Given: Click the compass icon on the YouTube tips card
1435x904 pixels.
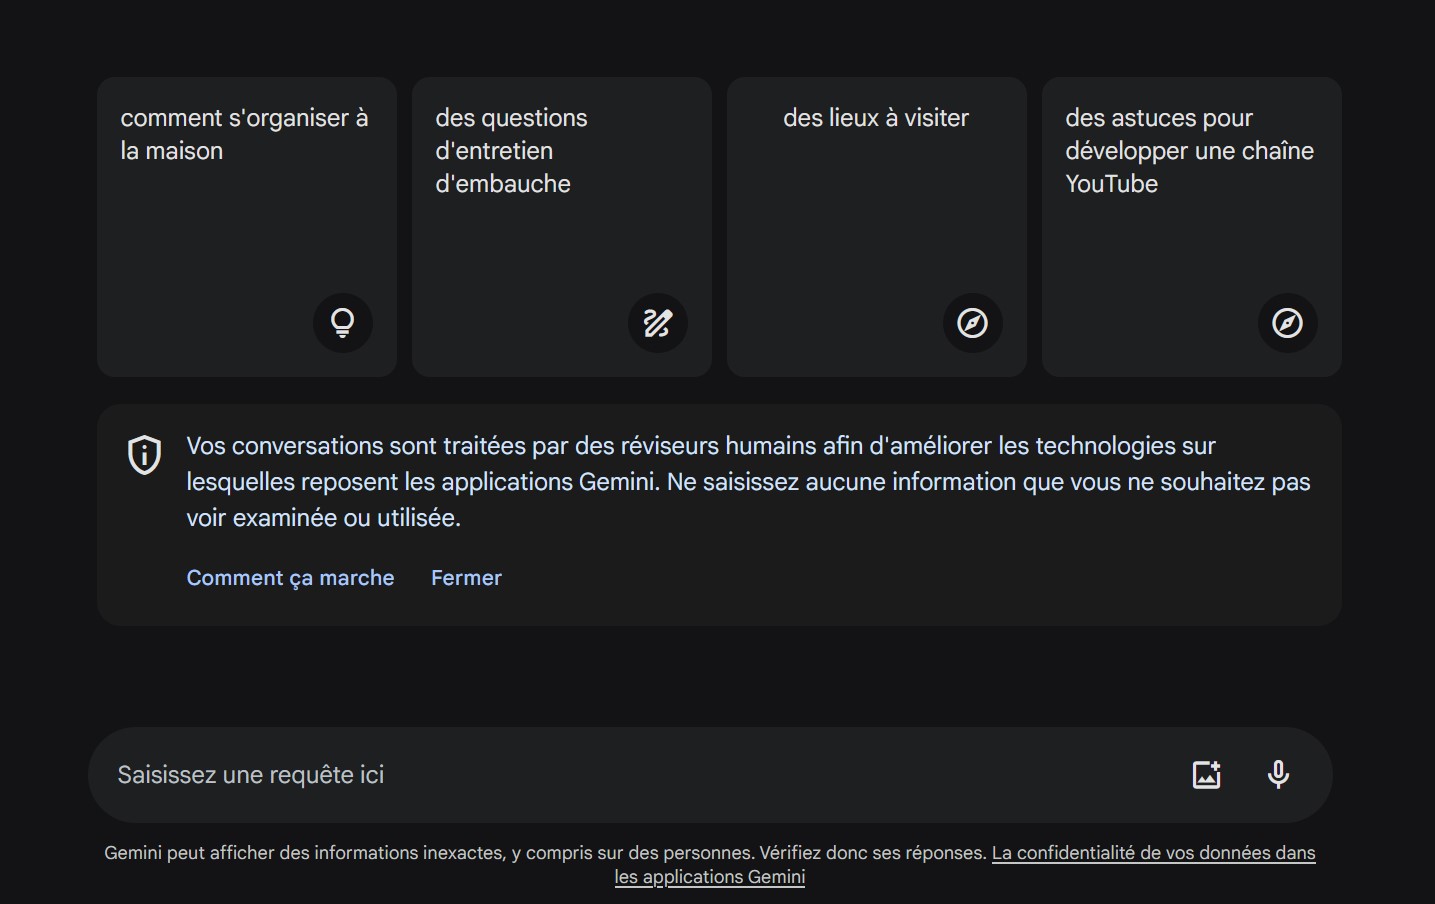Looking at the screenshot, I should pyautogui.click(x=1287, y=323).
